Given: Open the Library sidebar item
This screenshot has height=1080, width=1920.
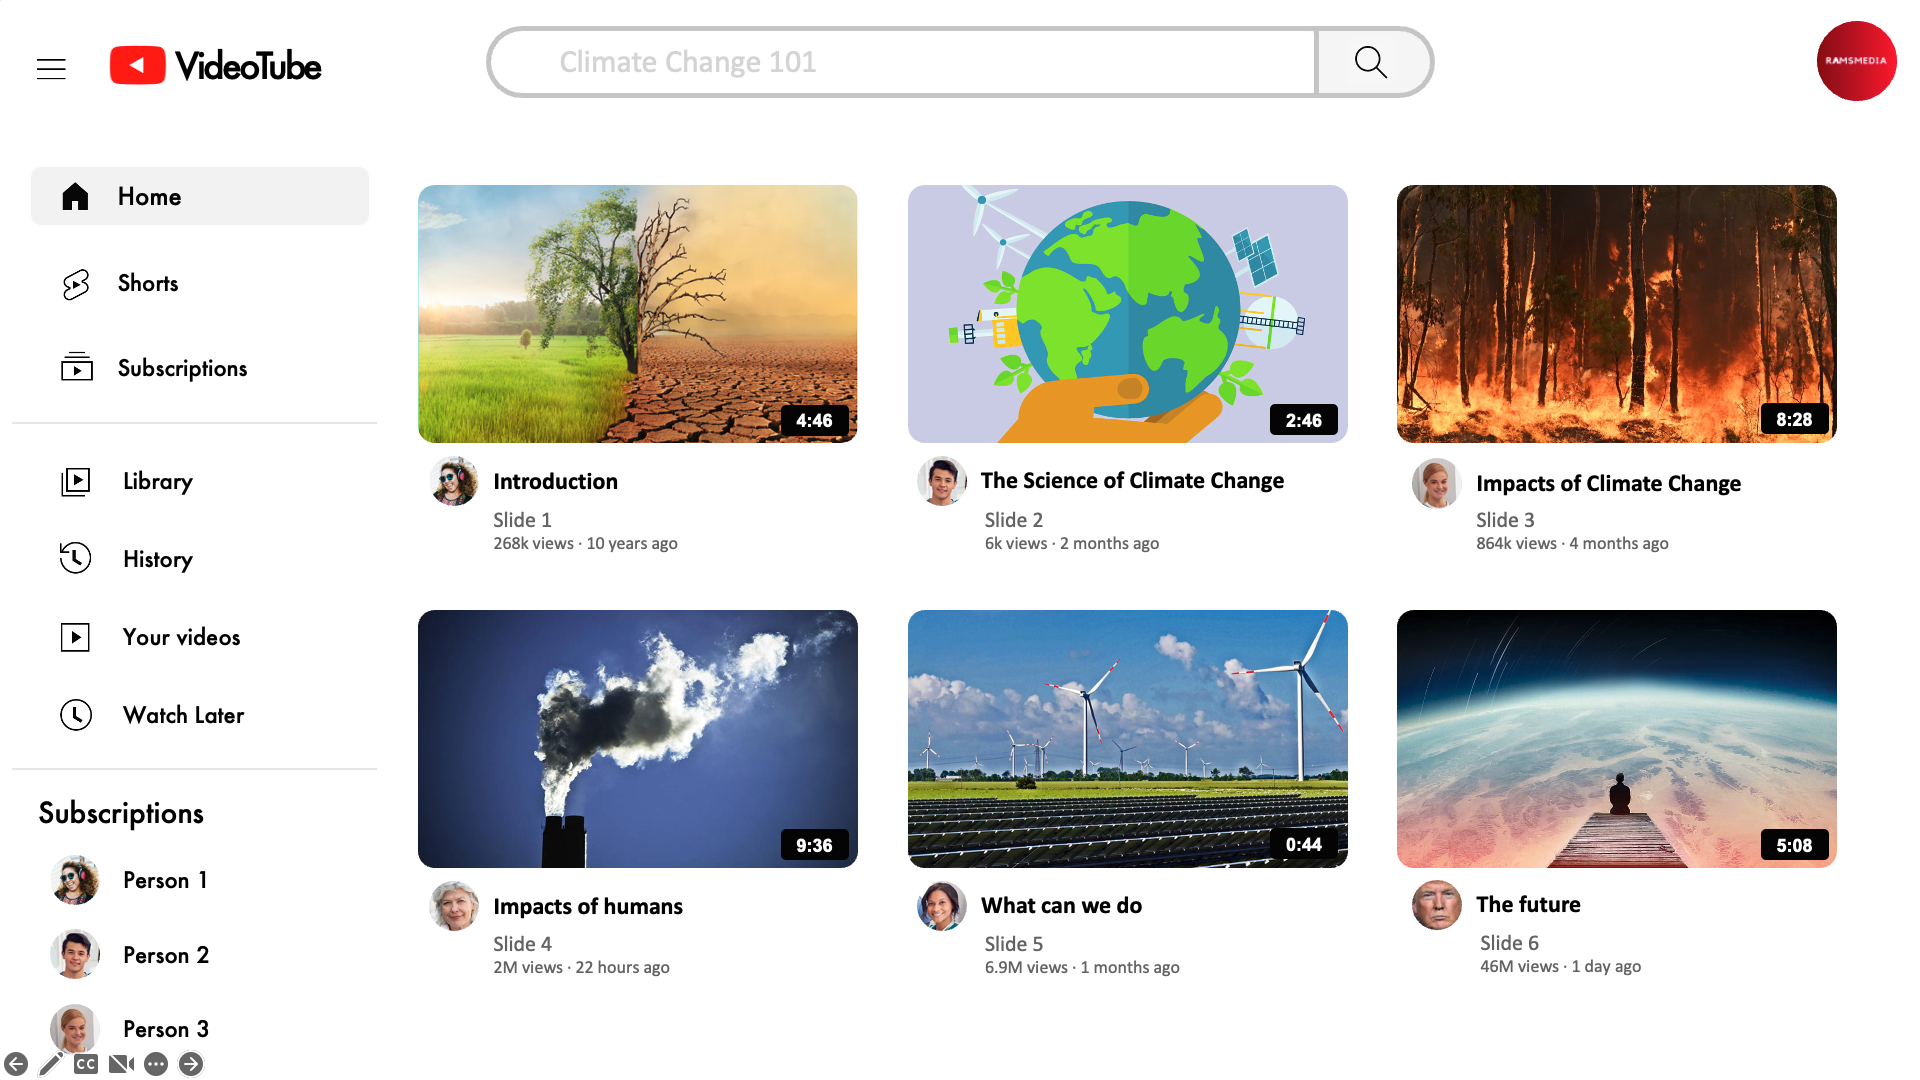Looking at the screenshot, I should point(157,481).
